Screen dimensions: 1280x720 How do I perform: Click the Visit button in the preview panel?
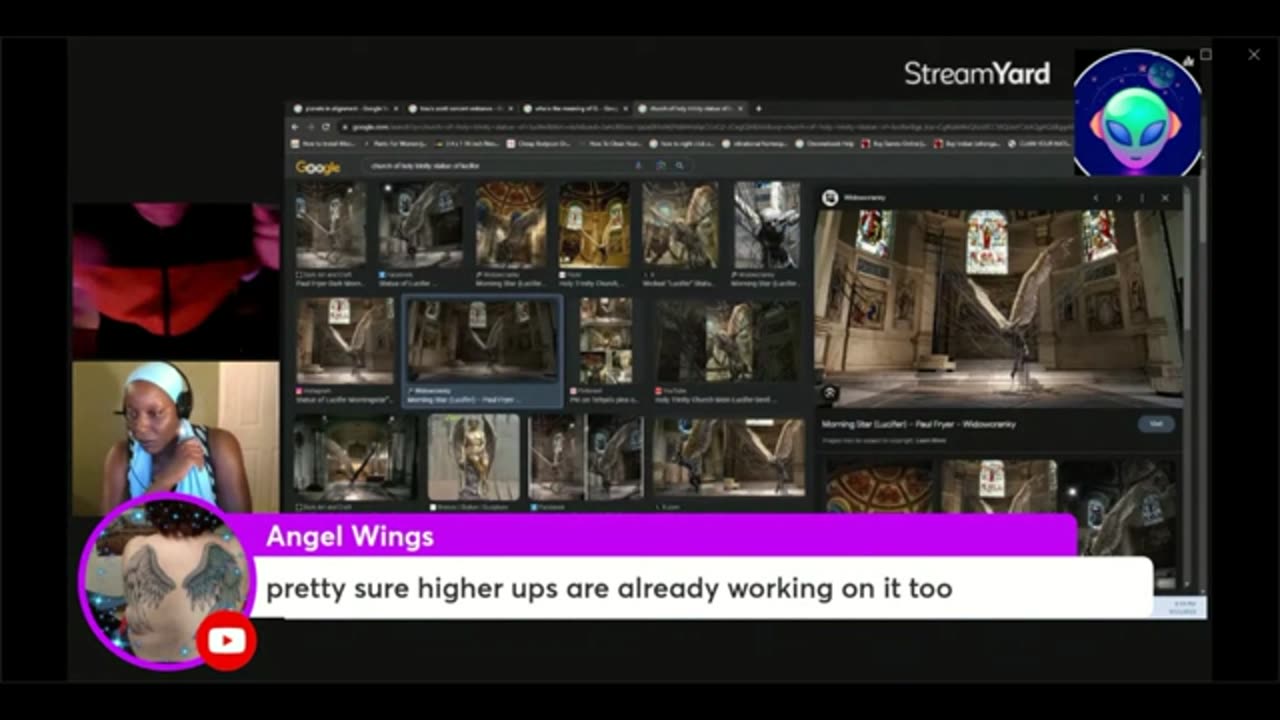[1156, 424]
